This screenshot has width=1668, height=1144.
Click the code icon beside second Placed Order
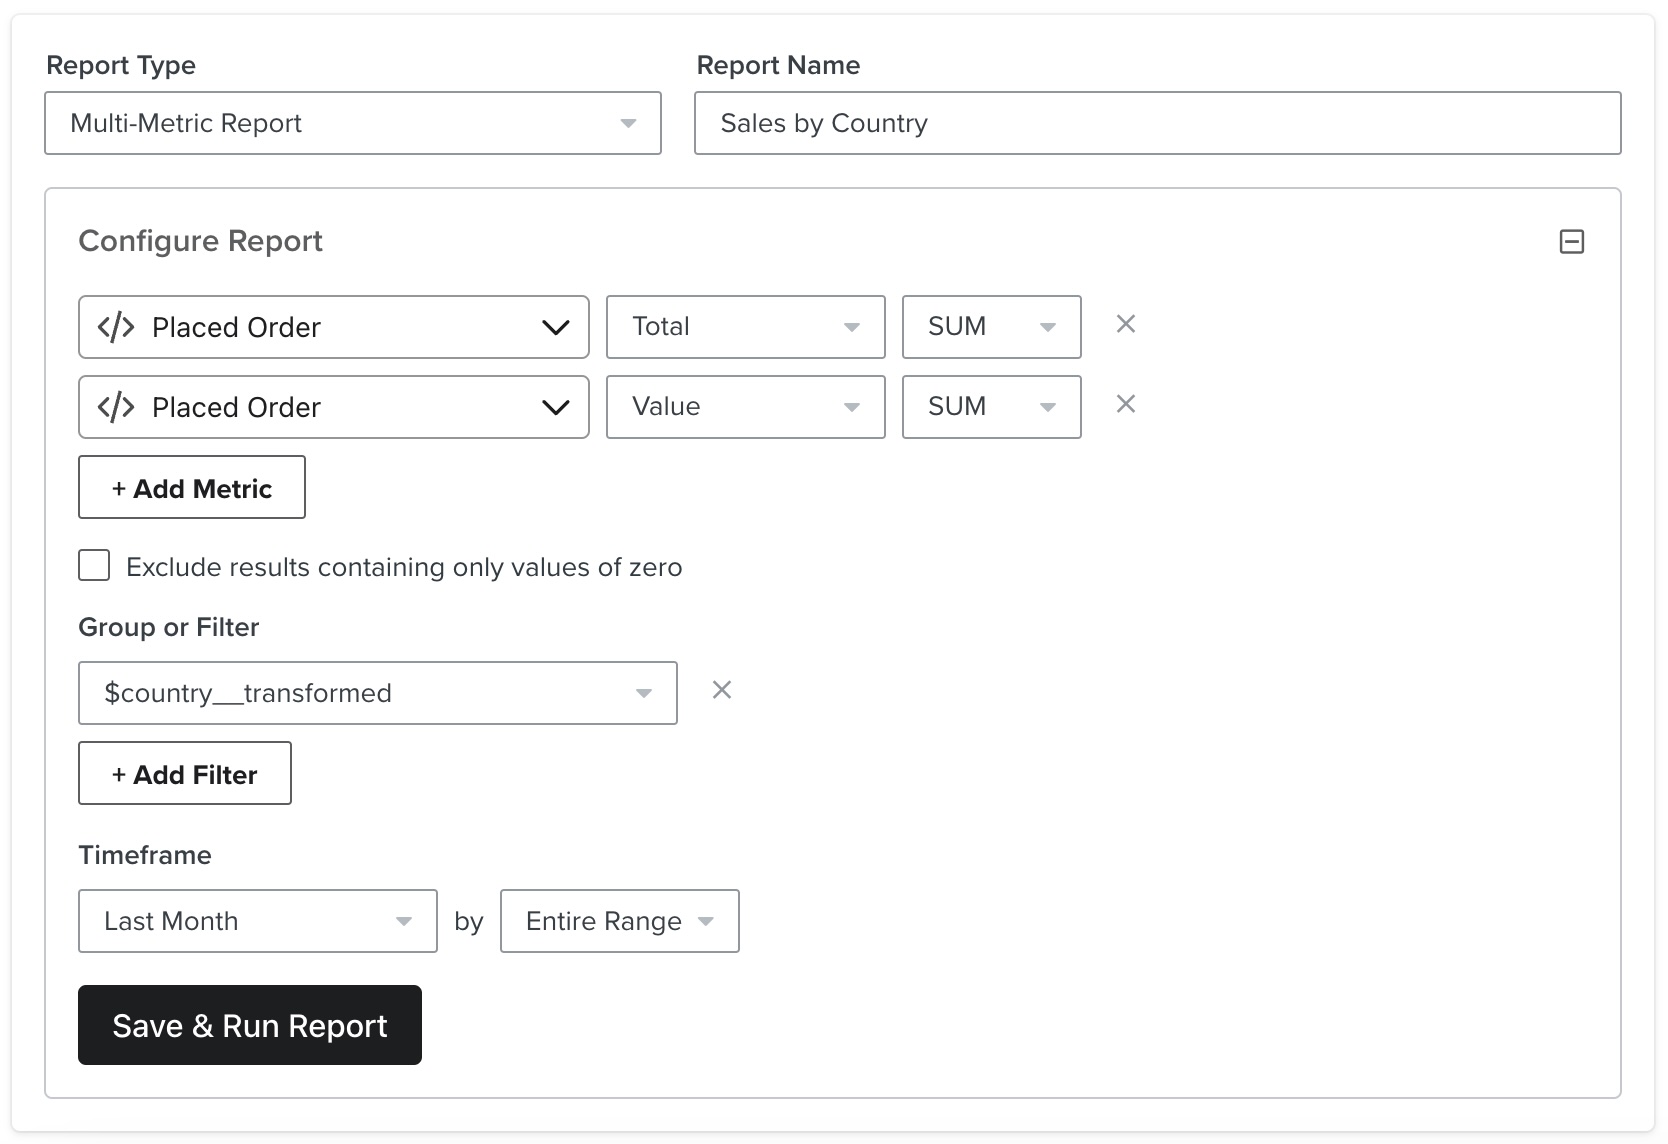(x=116, y=406)
